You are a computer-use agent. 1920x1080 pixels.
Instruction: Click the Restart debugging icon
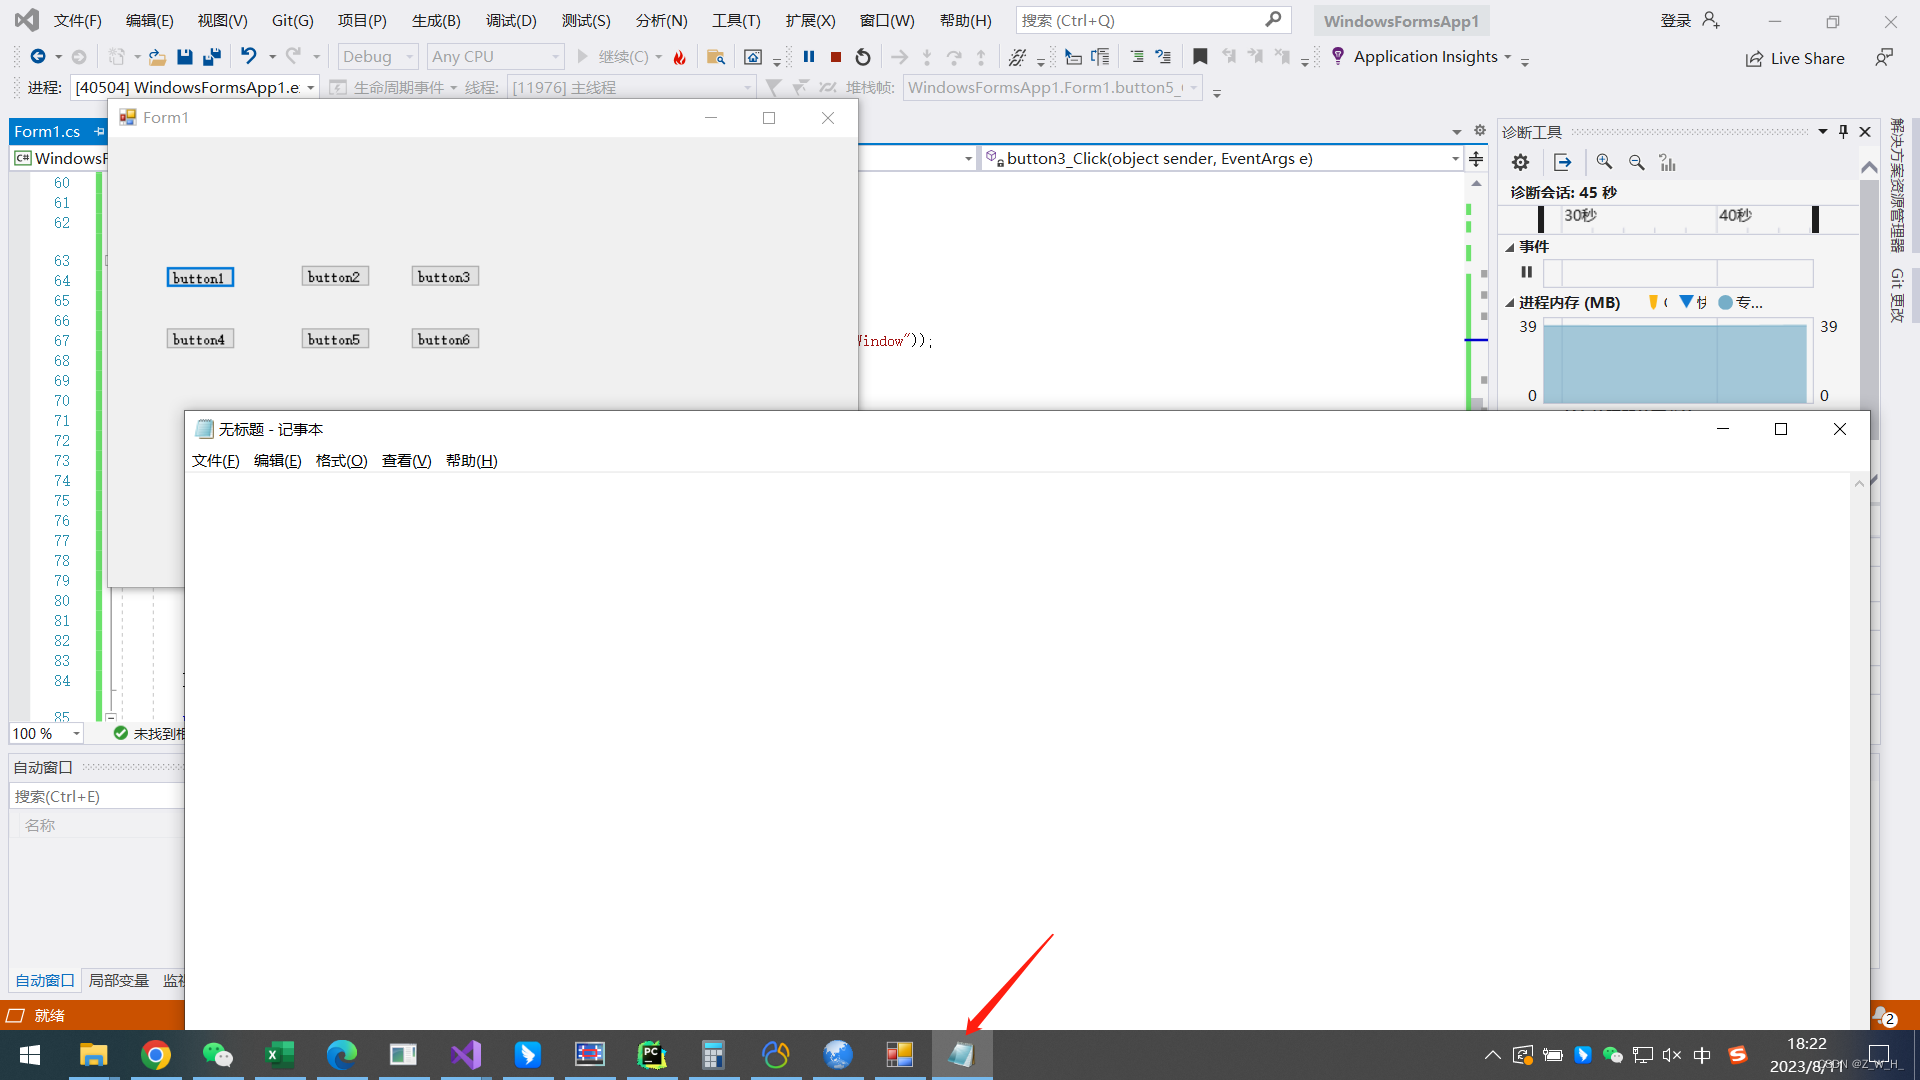pyautogui.click(x=863, y=57)
